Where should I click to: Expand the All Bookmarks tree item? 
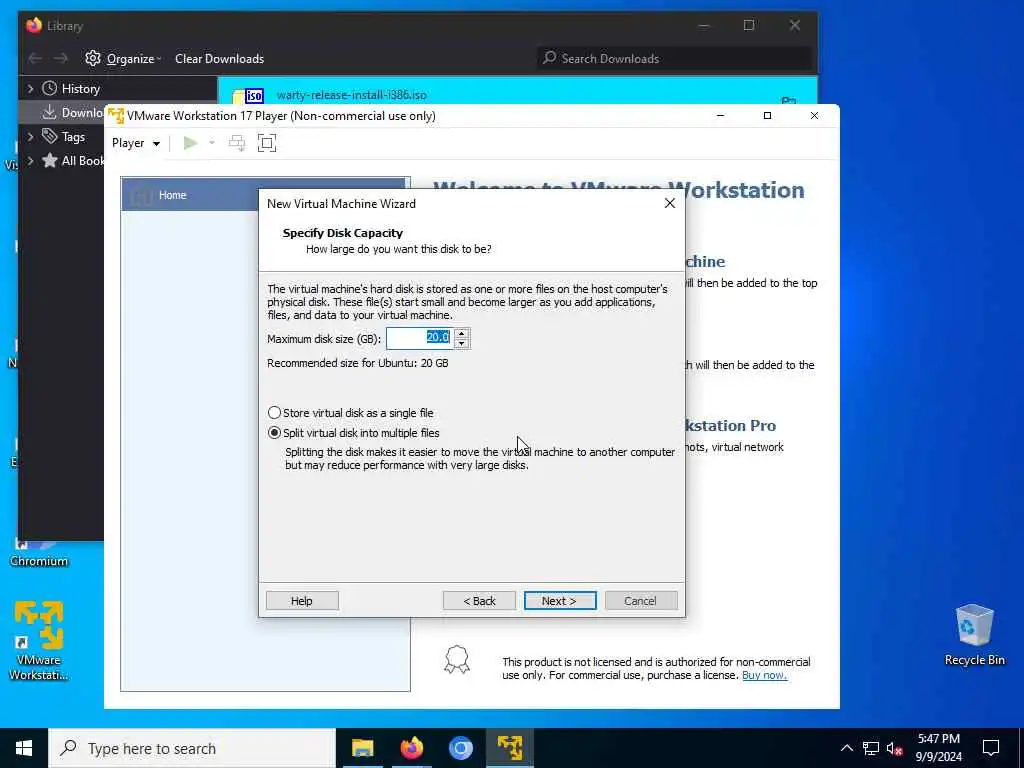30,161
